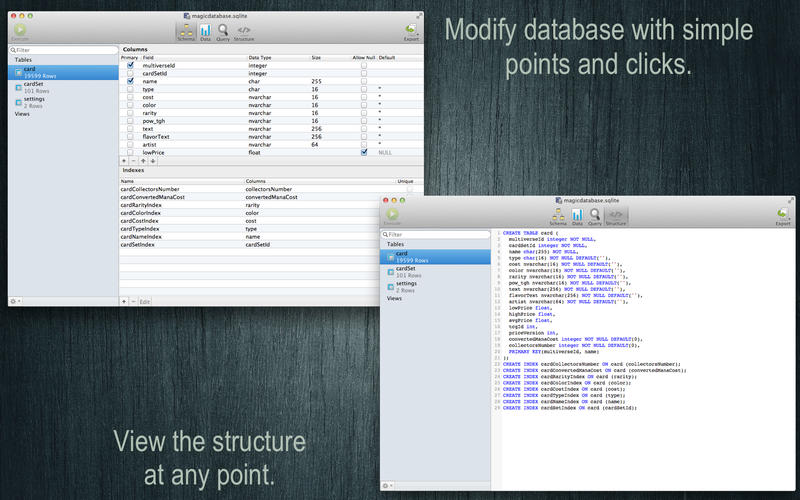The width and height of the screenshot is (800, 500).
Task: Toggle Primary checkbox for multiverseId field
Action: tap(130, 65)
